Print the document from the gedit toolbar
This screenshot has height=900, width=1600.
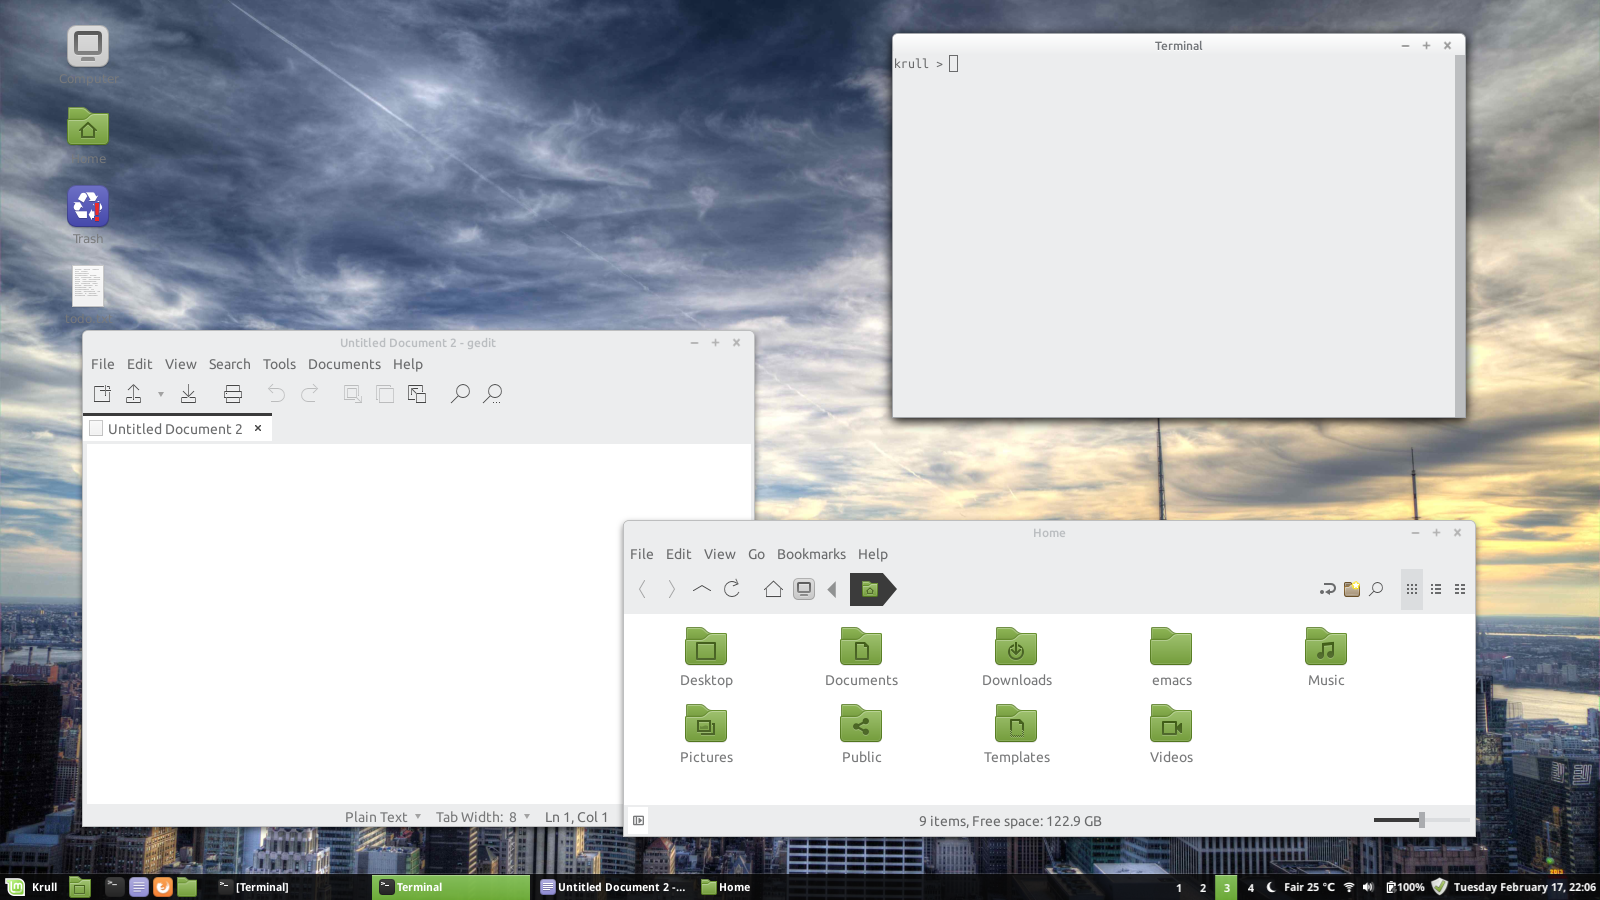[x=233, y=393]
